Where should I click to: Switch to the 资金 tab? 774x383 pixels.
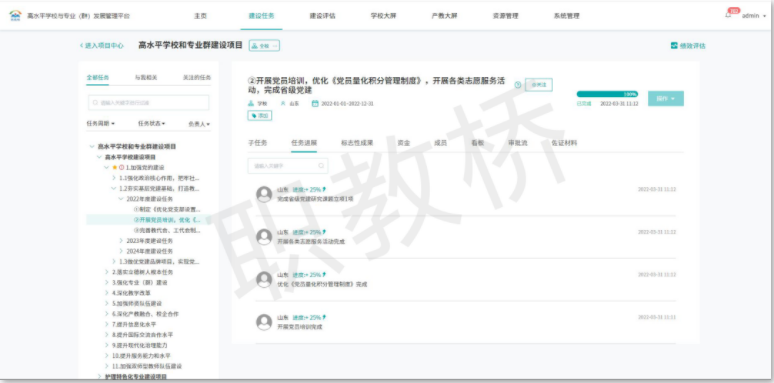pyautogui.click(x=404, y=143)
